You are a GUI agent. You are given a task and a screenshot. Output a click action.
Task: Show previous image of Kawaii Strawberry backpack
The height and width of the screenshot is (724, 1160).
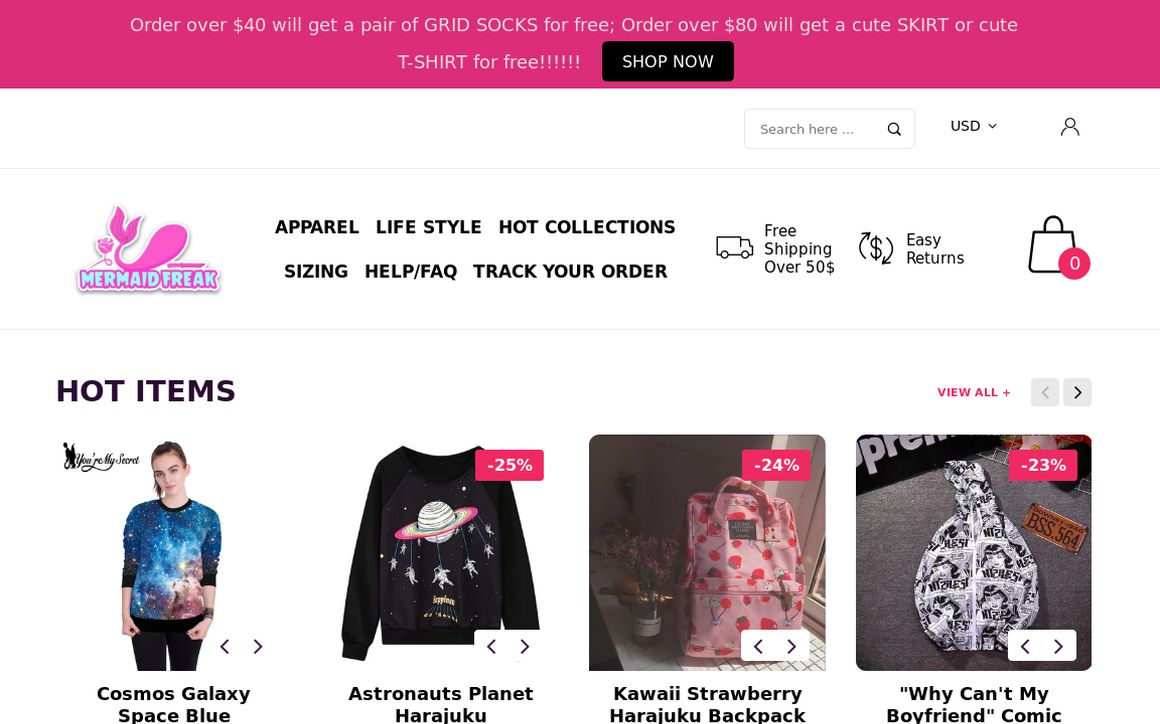pyautogui.click(x=758, y=646)
